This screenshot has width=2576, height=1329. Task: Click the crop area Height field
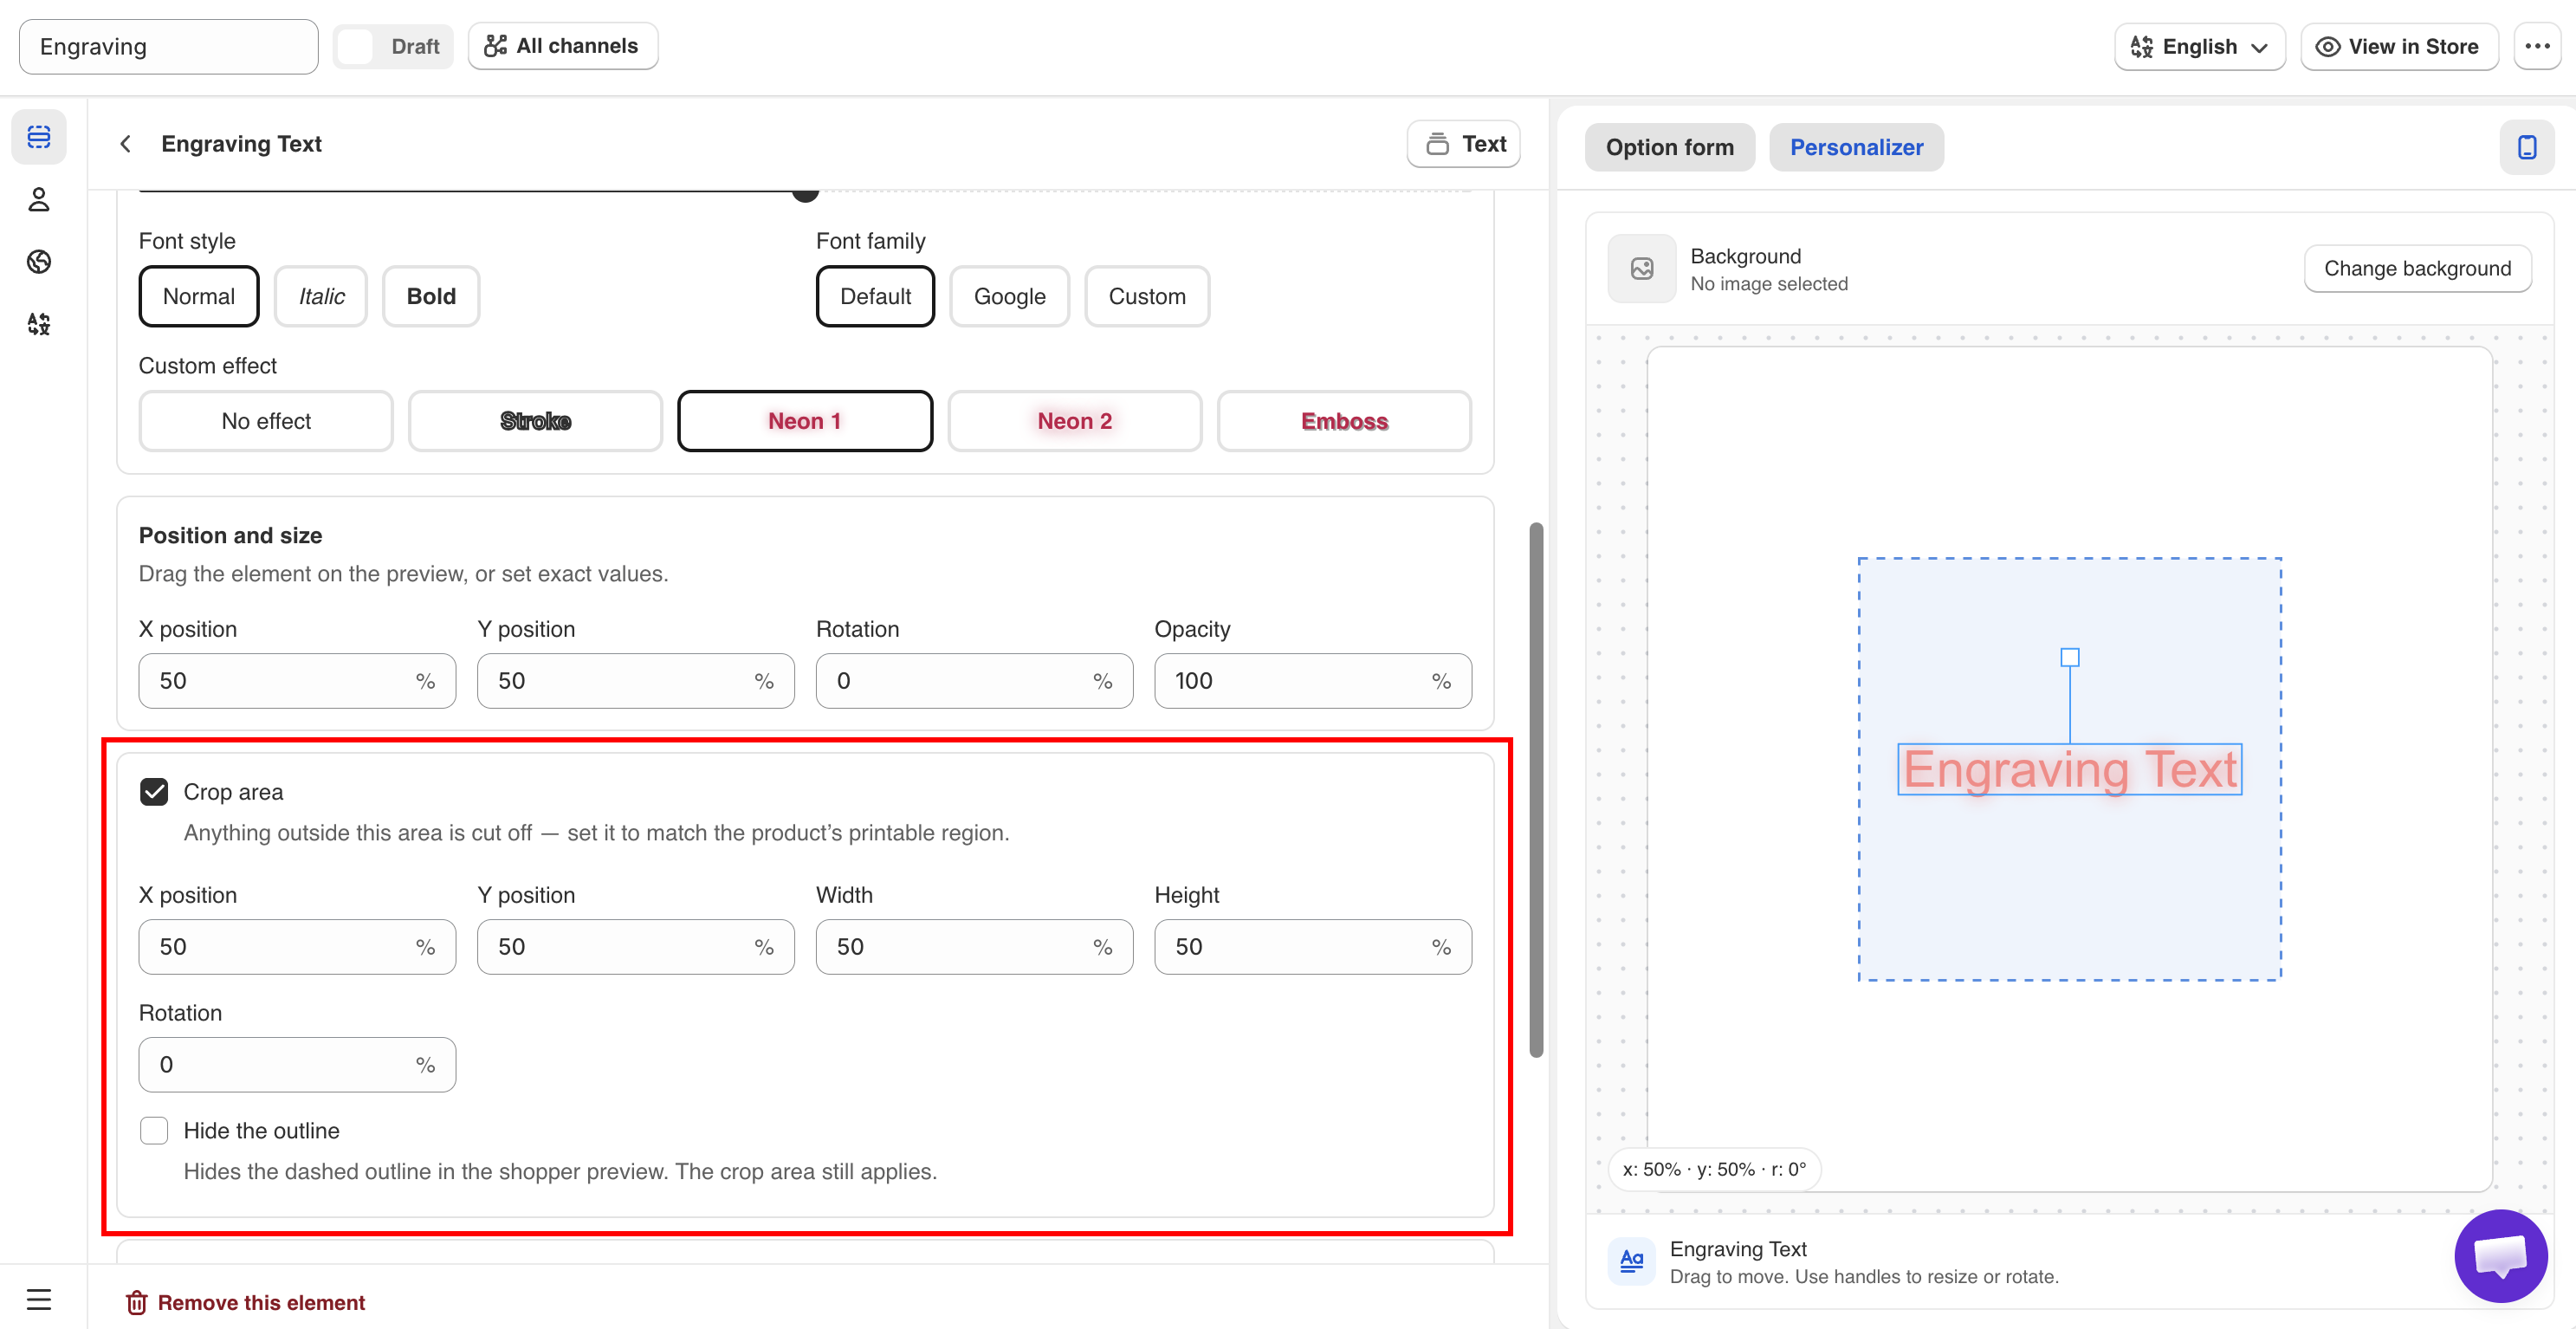[x=1313, y=947]
